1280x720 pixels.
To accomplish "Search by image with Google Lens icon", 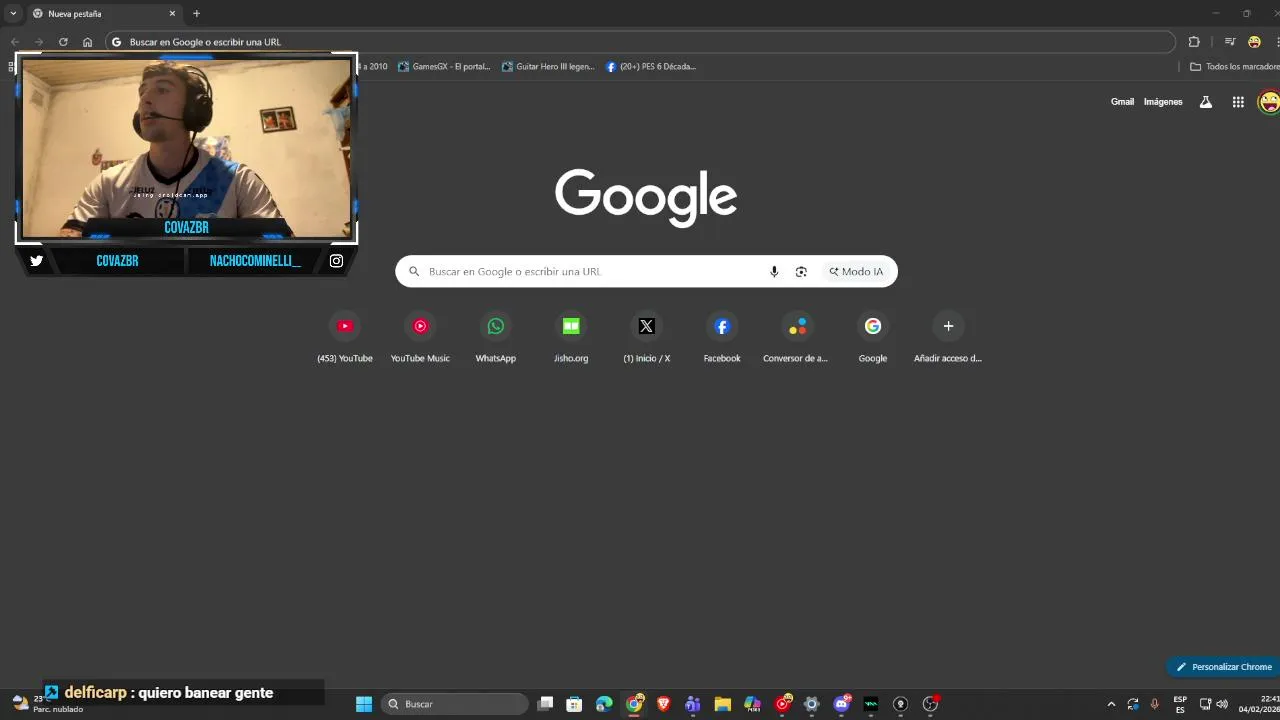I will click(x=801, y=272).
